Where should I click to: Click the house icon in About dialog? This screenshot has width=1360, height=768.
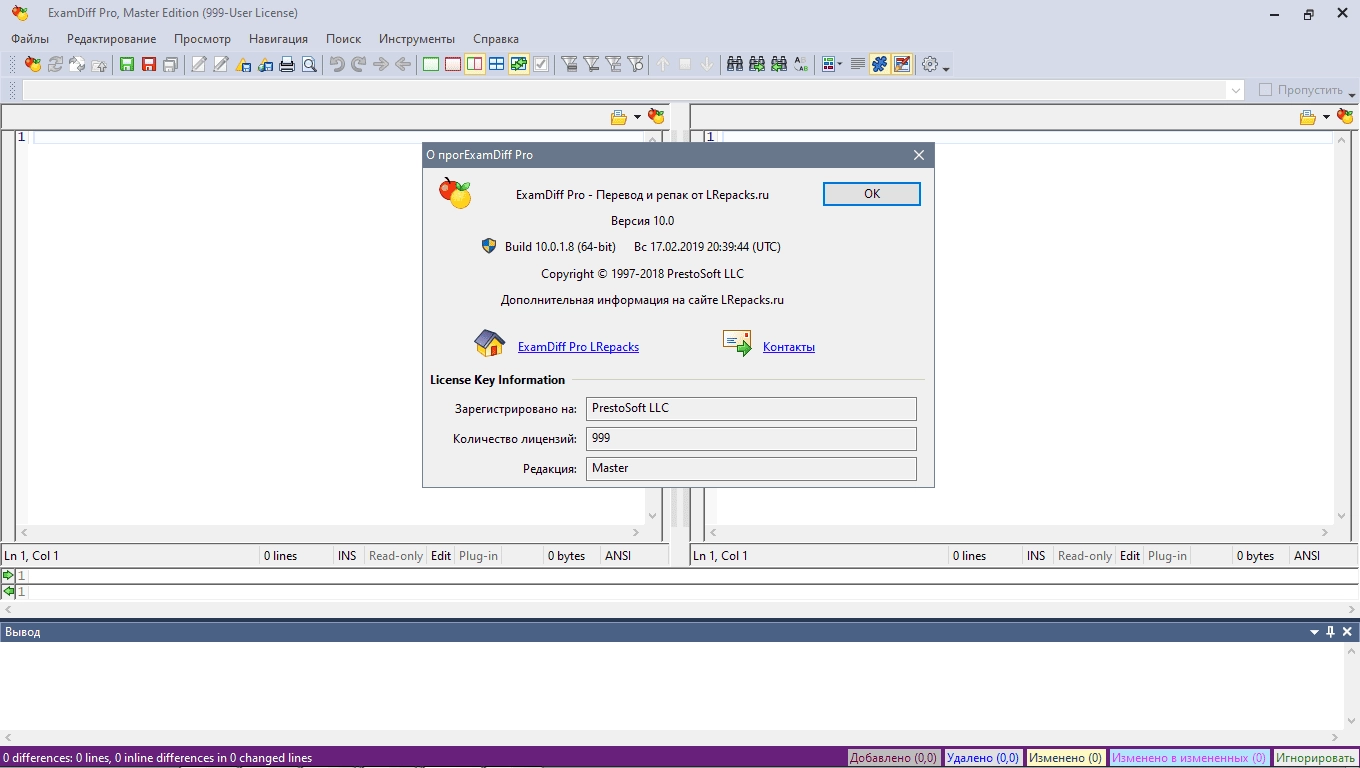coord(490,343)
